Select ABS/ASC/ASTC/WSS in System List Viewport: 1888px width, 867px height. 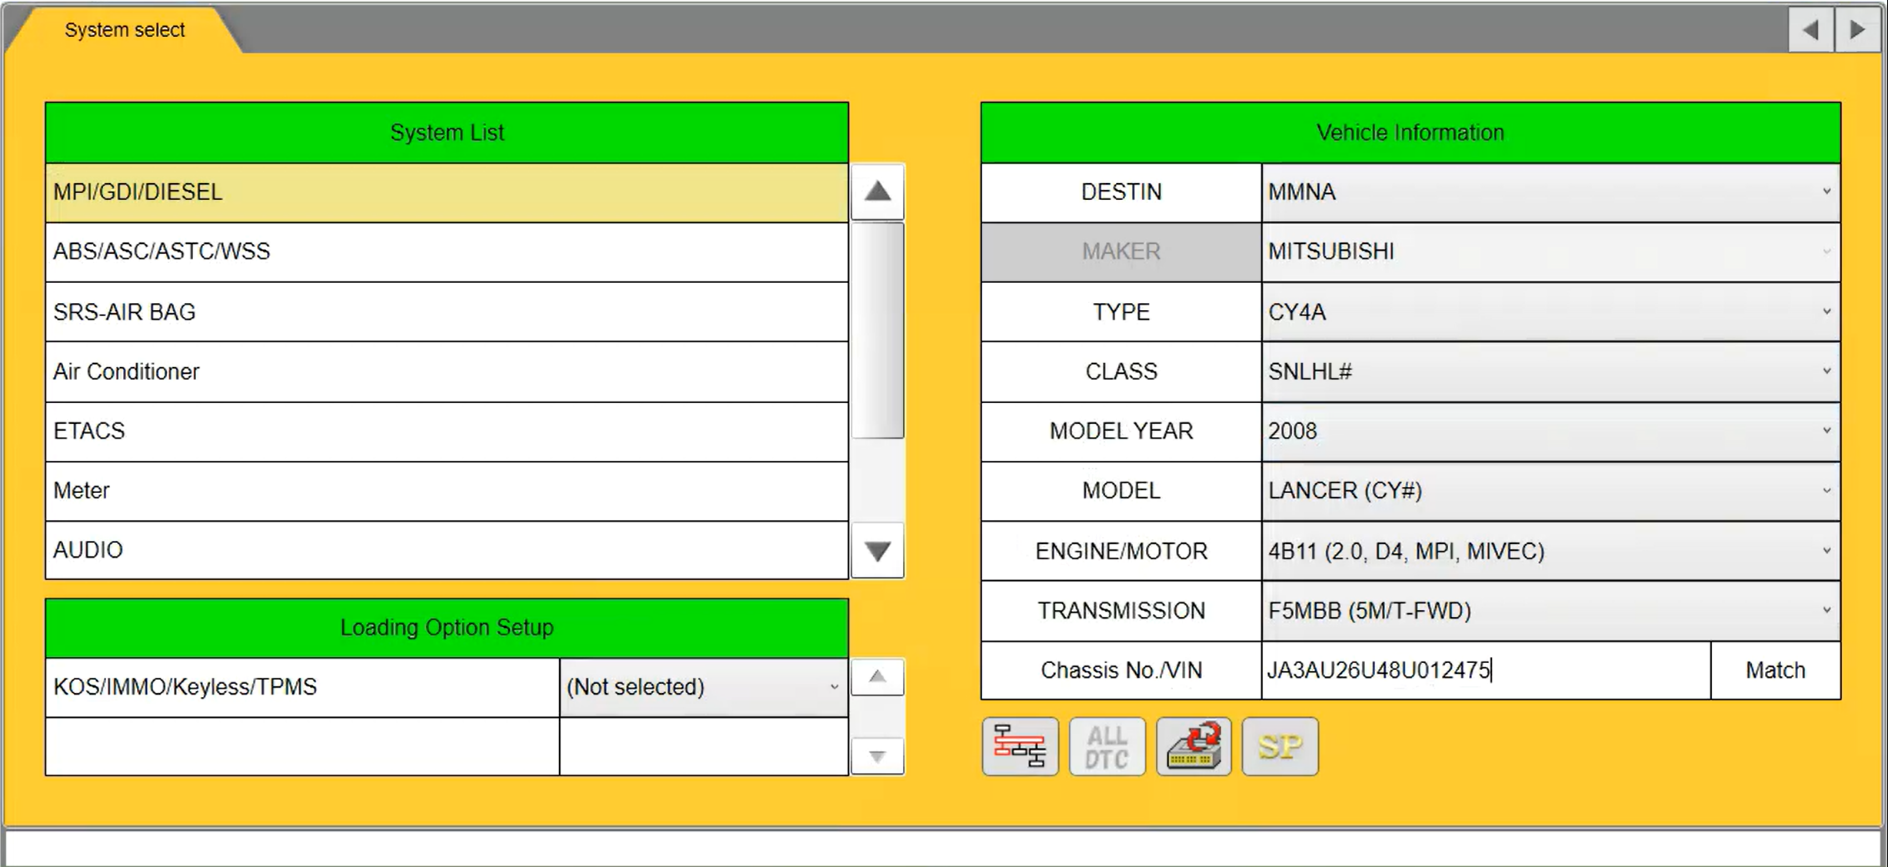[447, 252]
